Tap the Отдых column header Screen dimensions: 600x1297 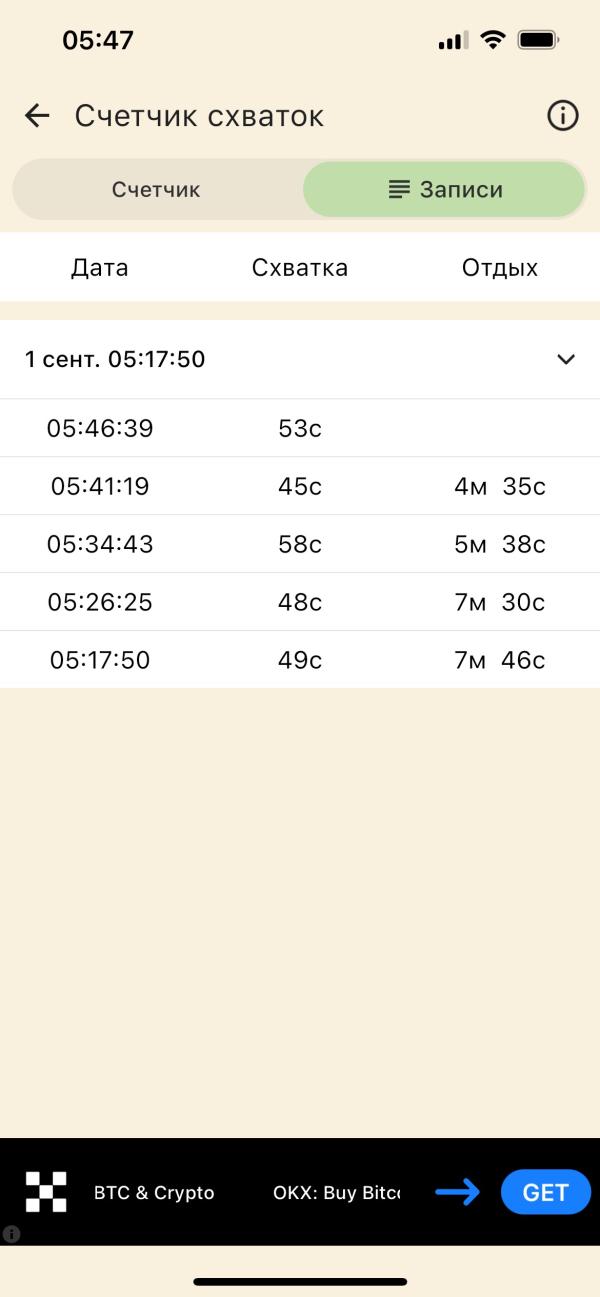(x=500, y=267)
